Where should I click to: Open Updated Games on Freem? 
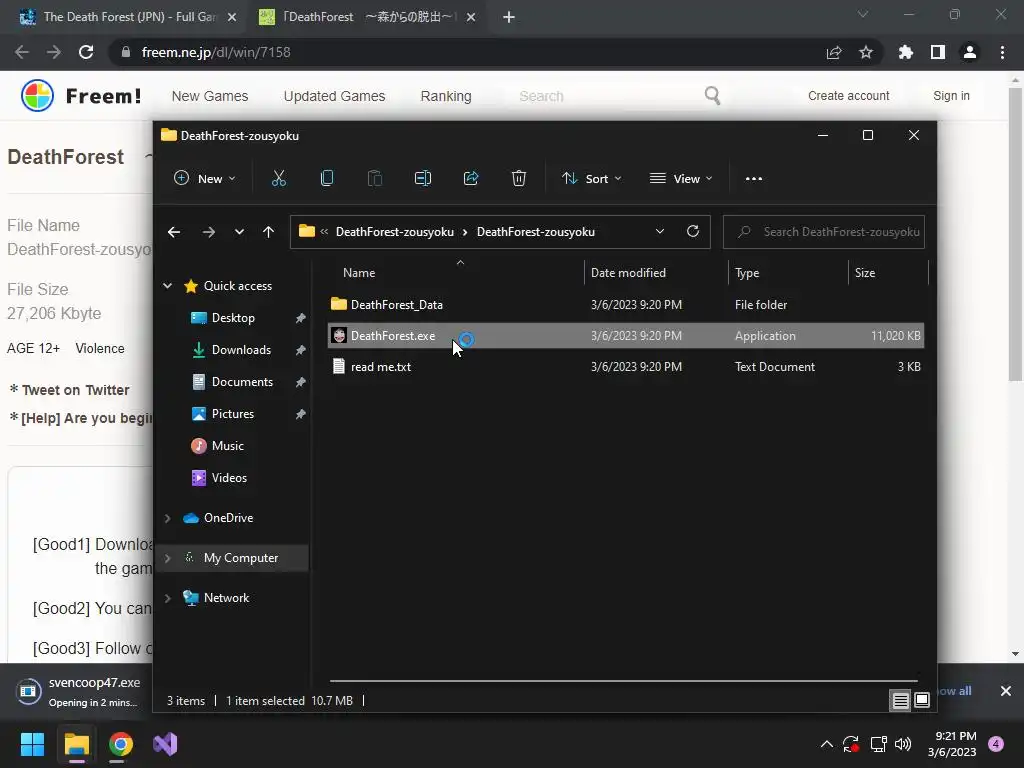pos(334,96)
